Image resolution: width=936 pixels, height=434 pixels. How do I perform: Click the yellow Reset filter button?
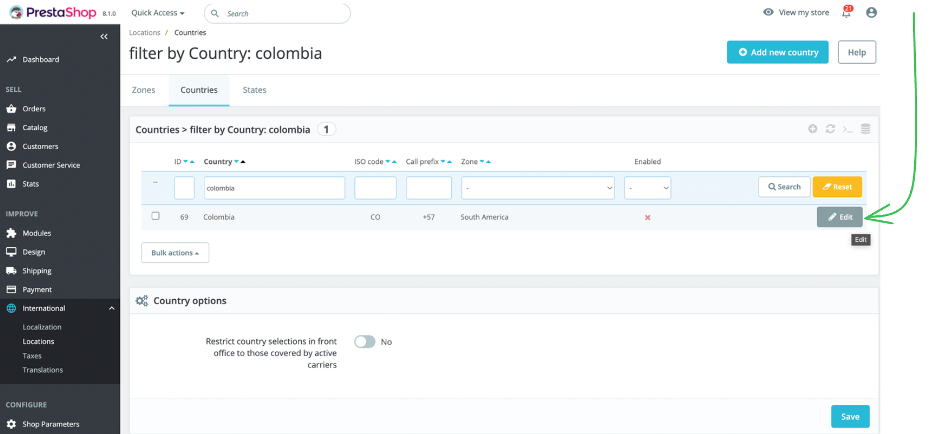point(837,187)
